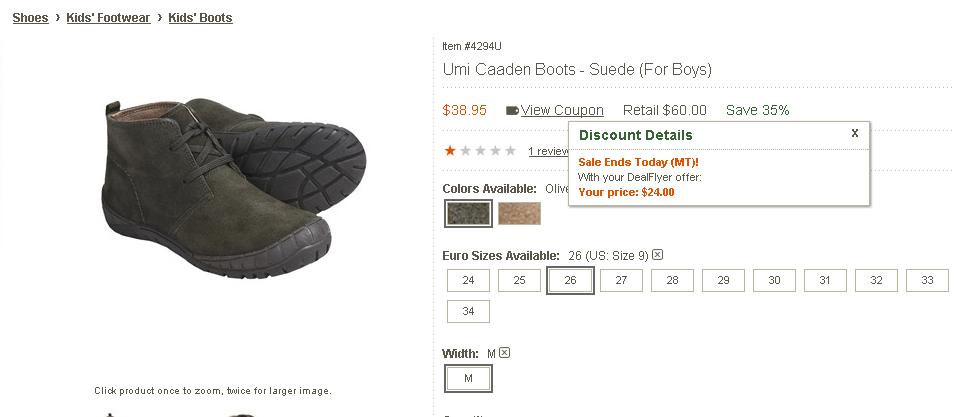Choose Euro size 27
This screenshot has height=417, width=960.
tap(621, 281)
